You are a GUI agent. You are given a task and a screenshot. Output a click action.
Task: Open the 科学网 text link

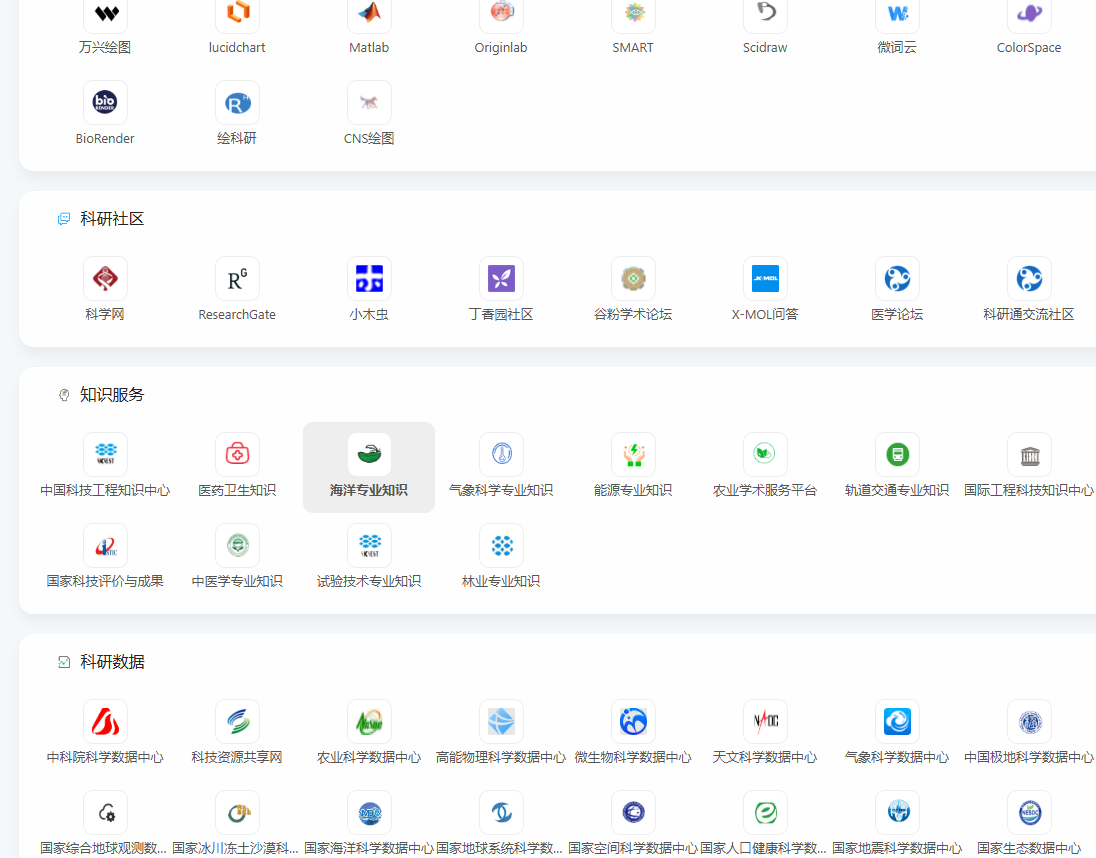tap(105, 314)
